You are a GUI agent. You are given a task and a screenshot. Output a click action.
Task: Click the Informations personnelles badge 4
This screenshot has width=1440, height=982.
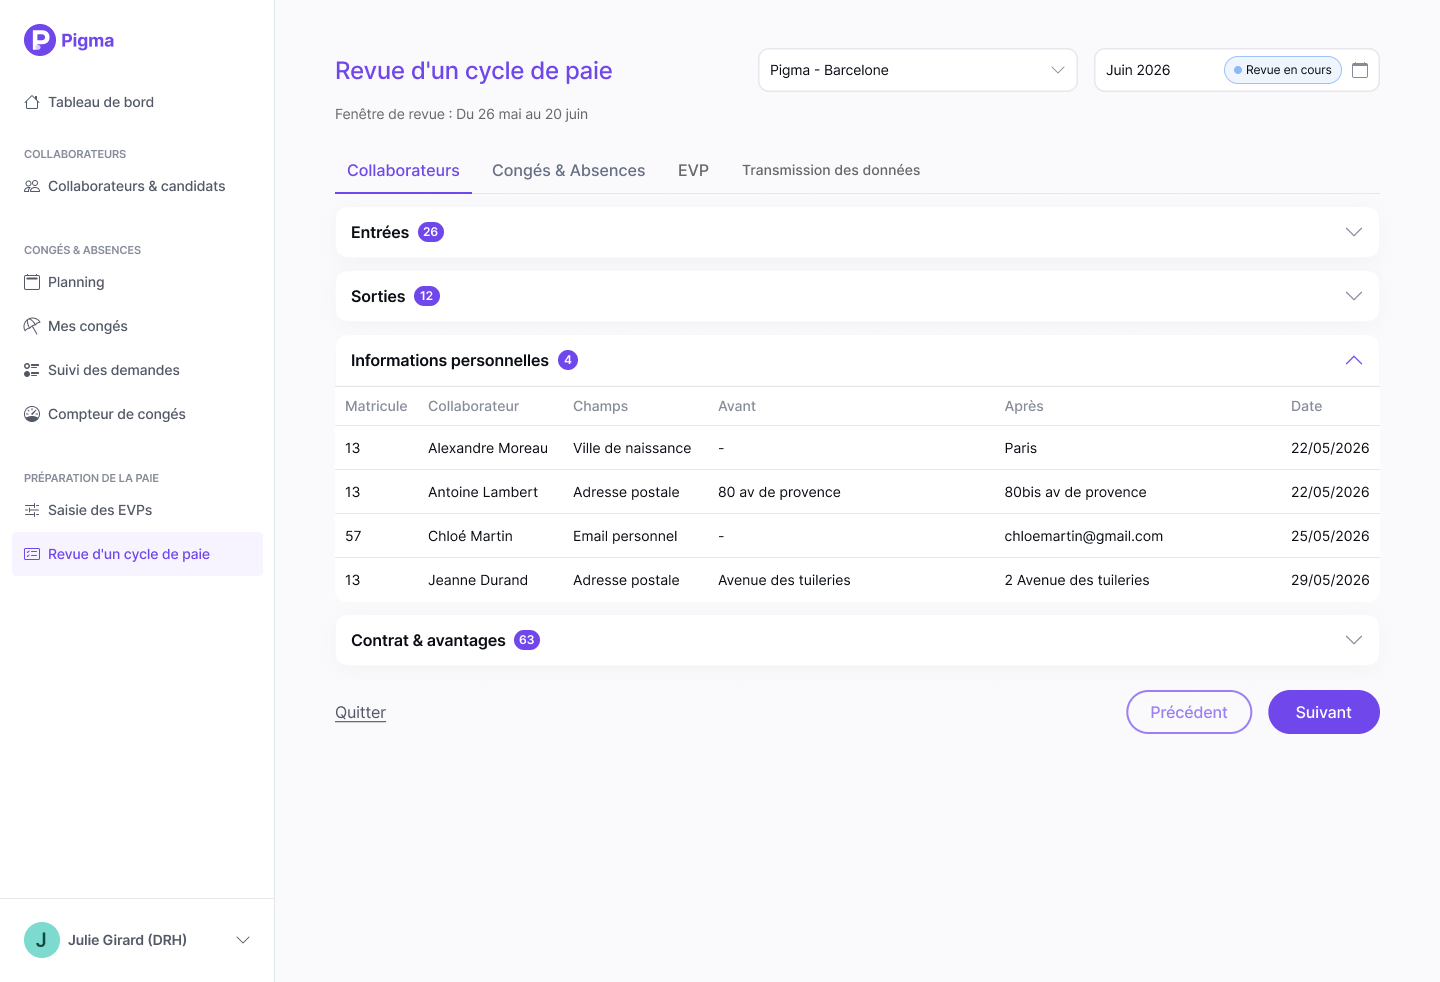click(568, 360)
